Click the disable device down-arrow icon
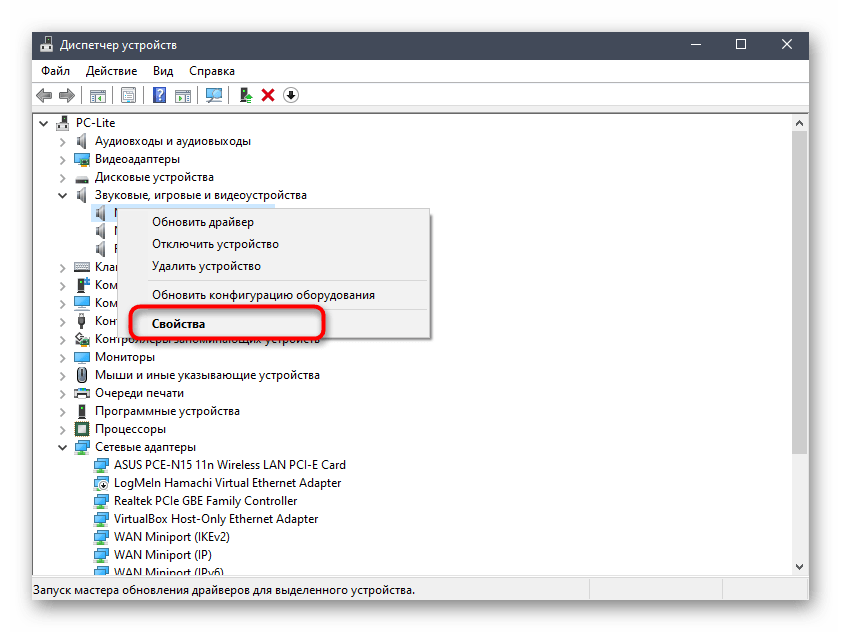 (x=291, y=95)
